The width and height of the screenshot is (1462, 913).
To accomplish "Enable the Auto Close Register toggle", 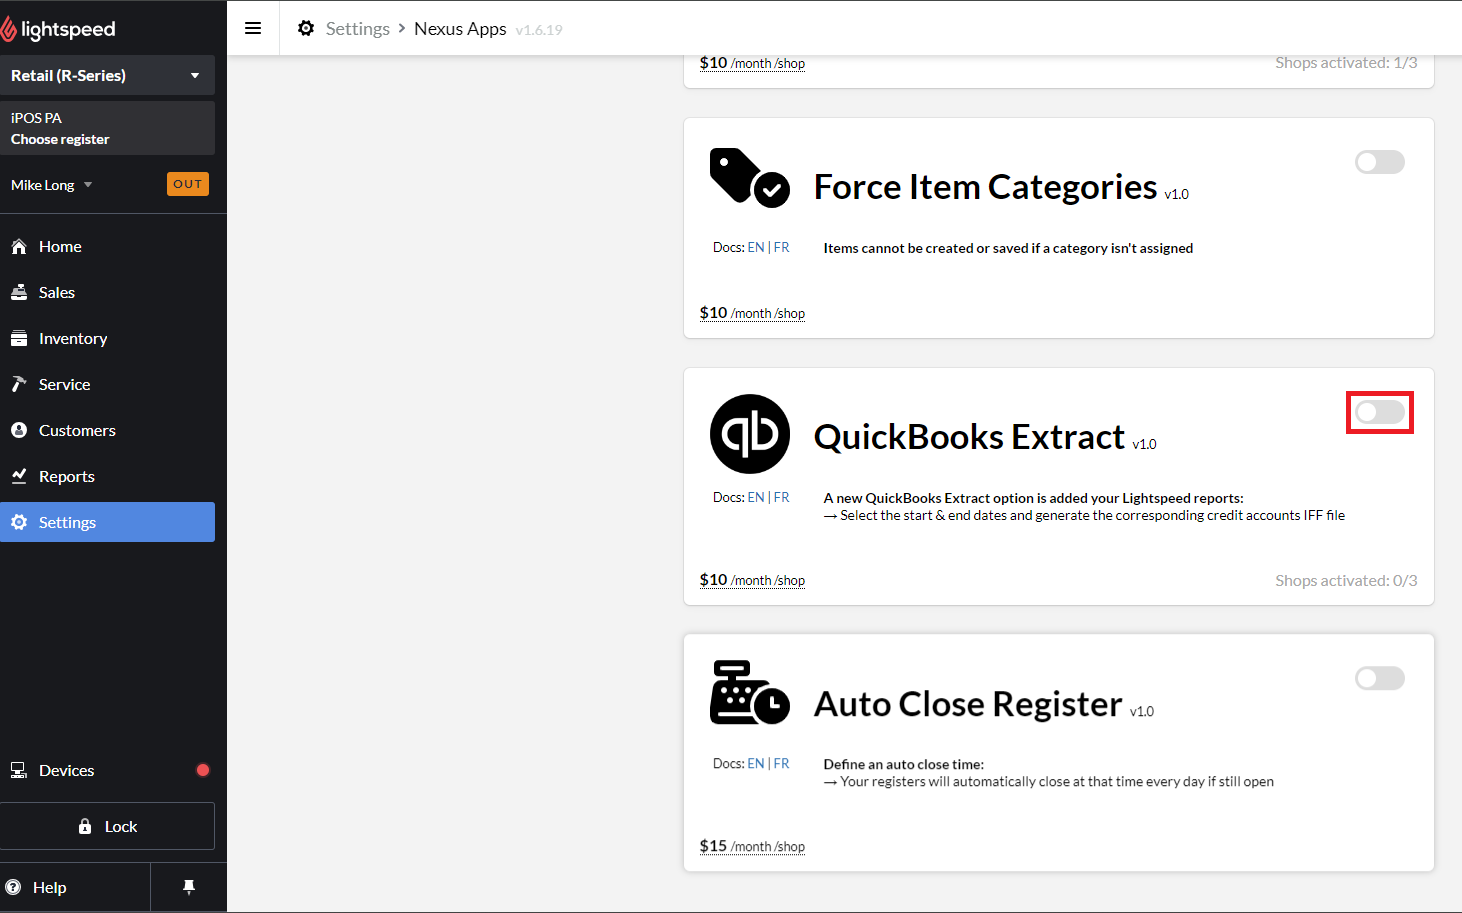I will [1380, 678].
